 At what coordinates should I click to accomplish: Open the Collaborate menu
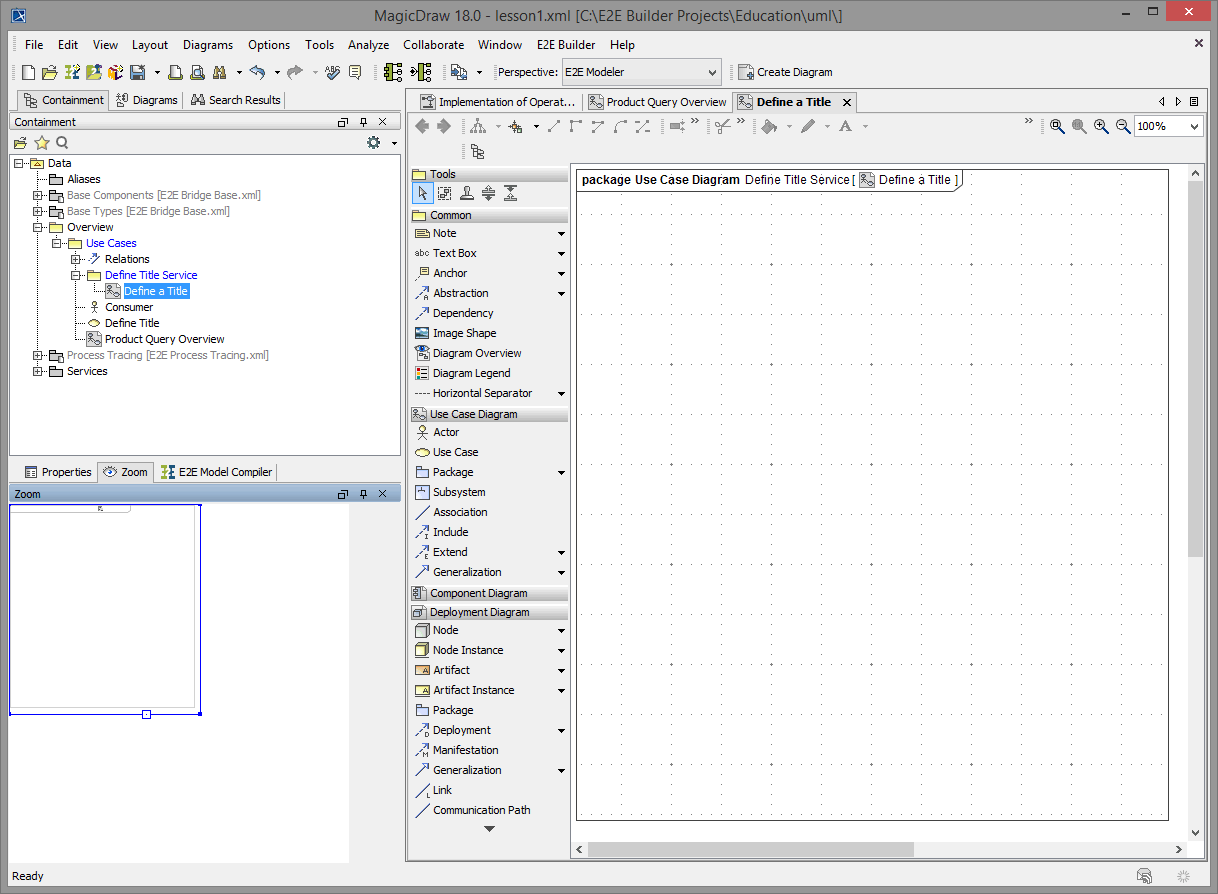point(433,45)
